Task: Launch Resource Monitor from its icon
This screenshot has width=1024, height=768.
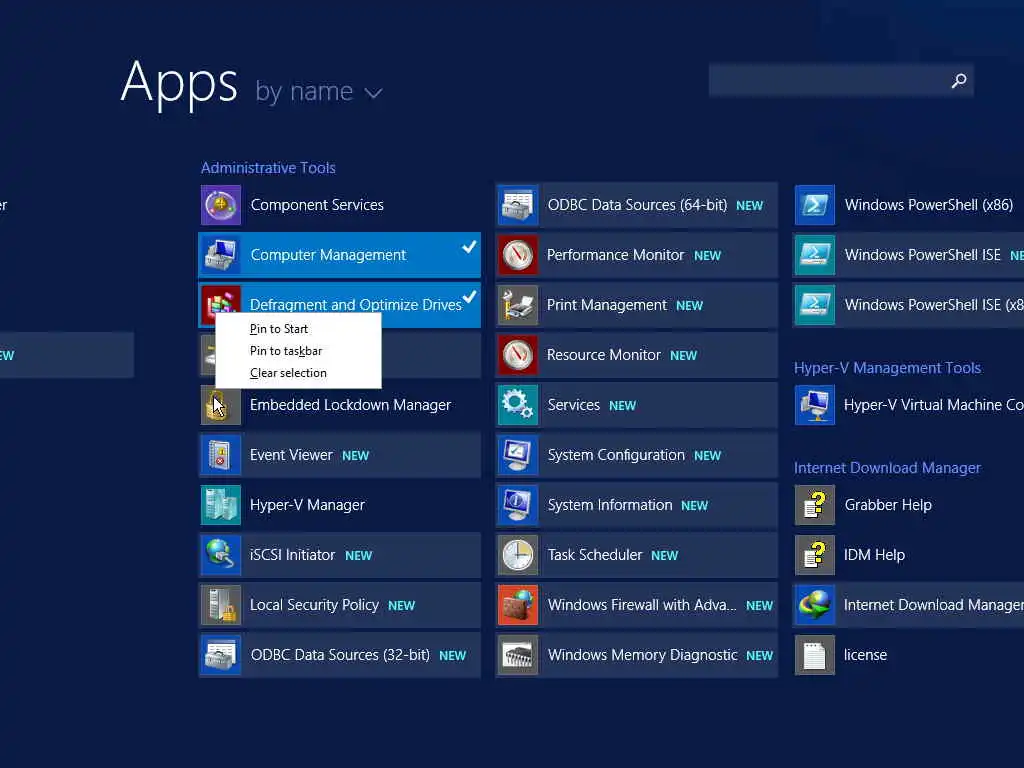Action: 518,355
